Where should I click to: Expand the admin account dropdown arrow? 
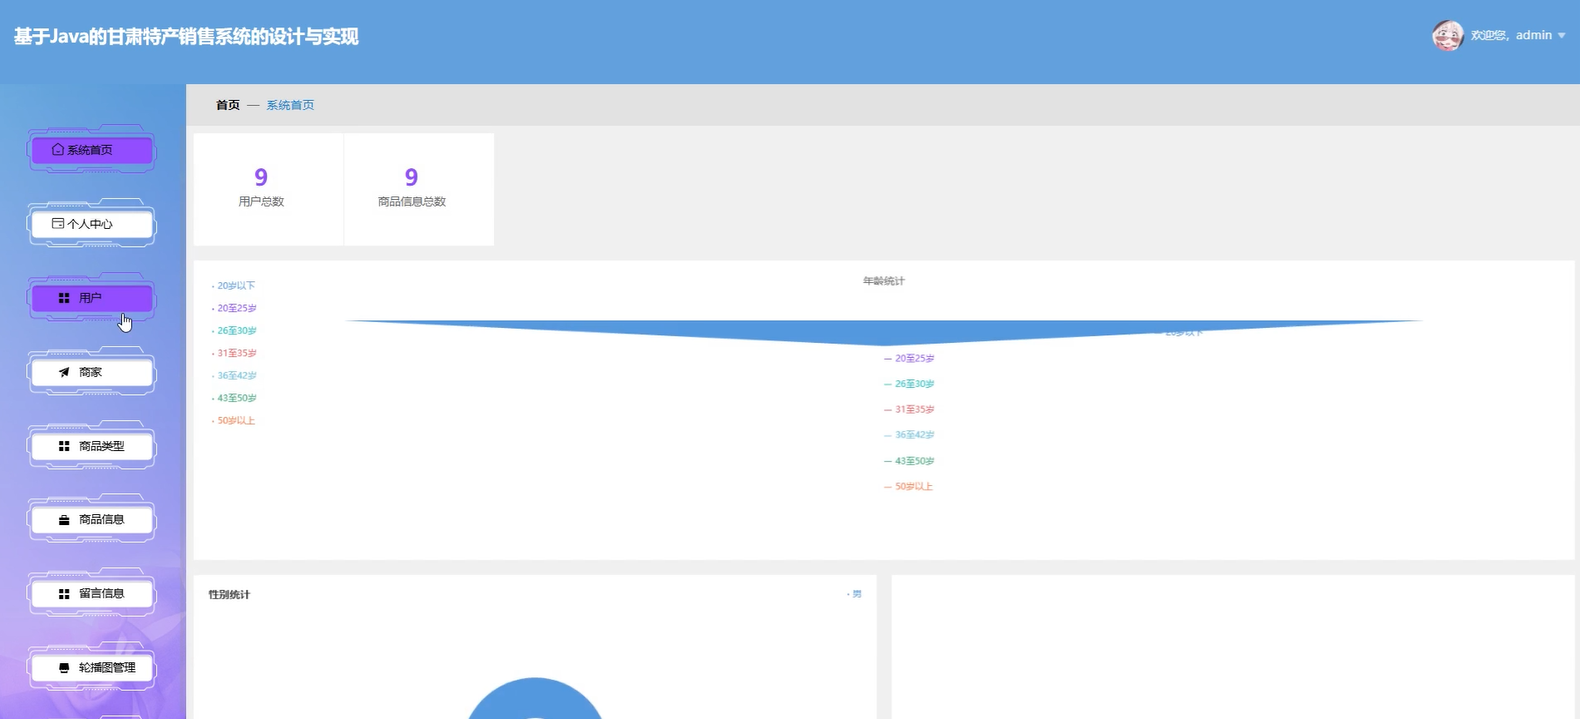click(x=1562, y=36)
